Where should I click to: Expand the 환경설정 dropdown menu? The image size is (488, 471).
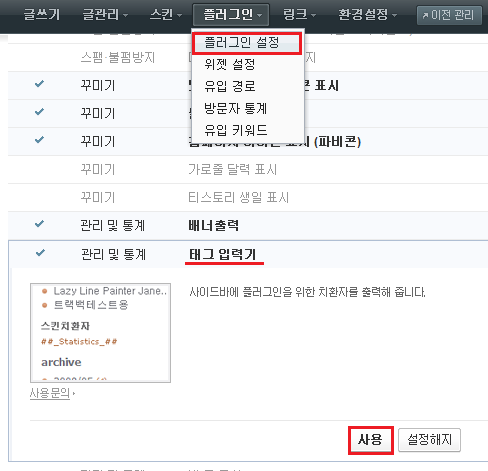pos(368,15)
